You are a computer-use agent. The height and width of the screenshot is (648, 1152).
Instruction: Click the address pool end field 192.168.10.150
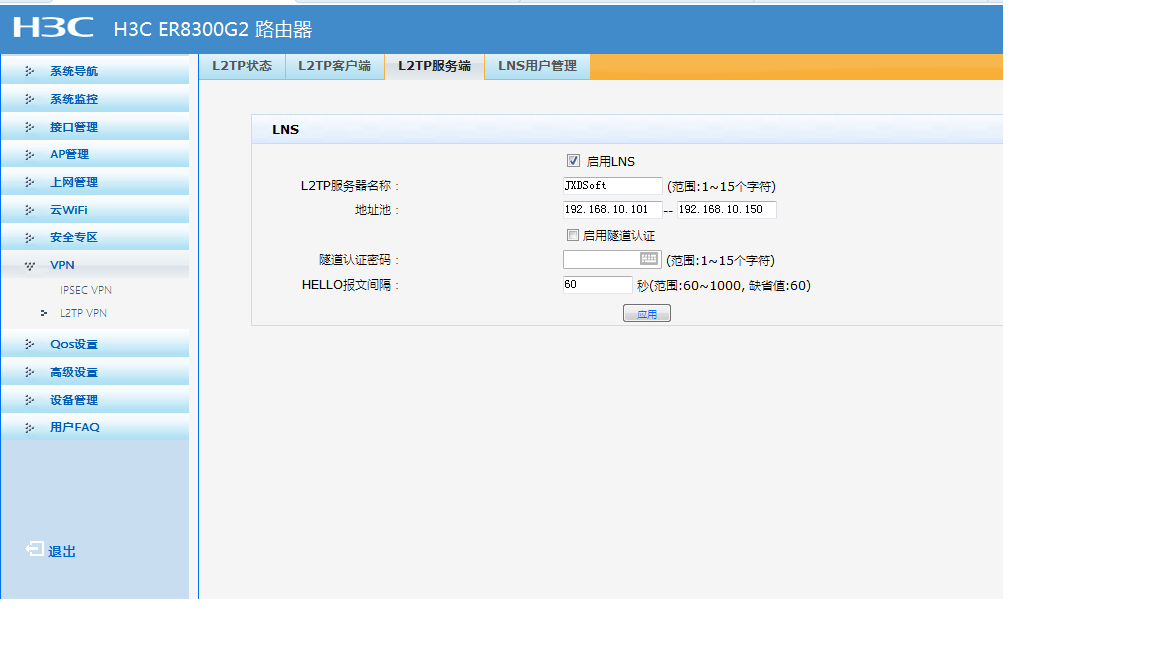click(727, 209)
